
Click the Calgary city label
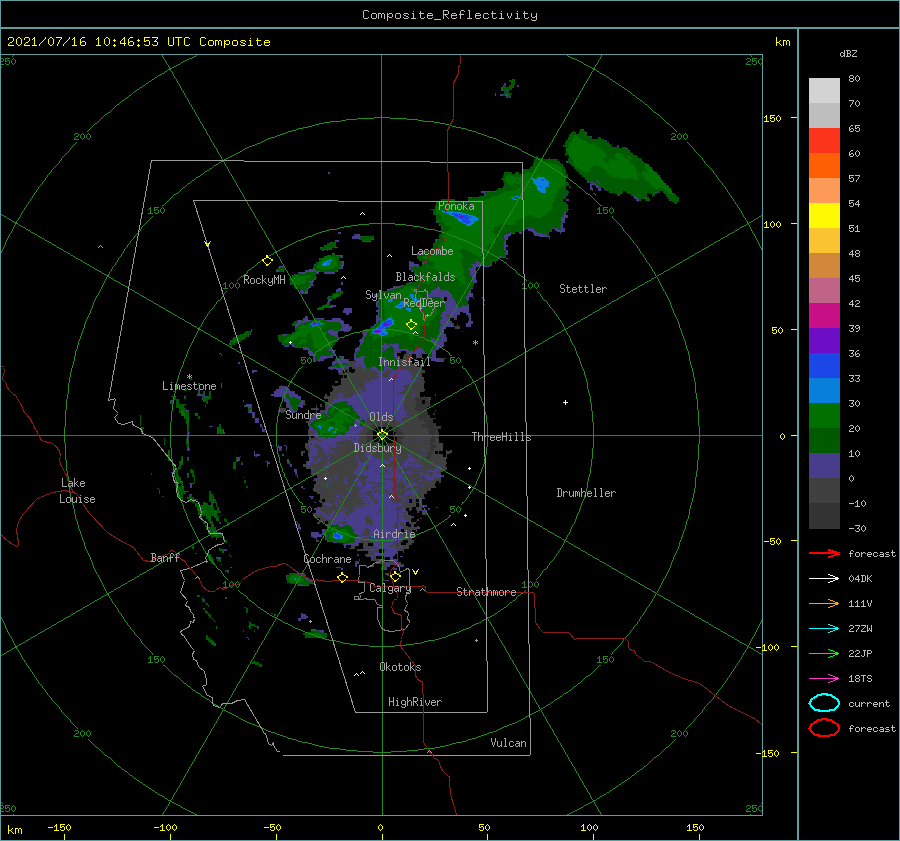coord(390,588)
